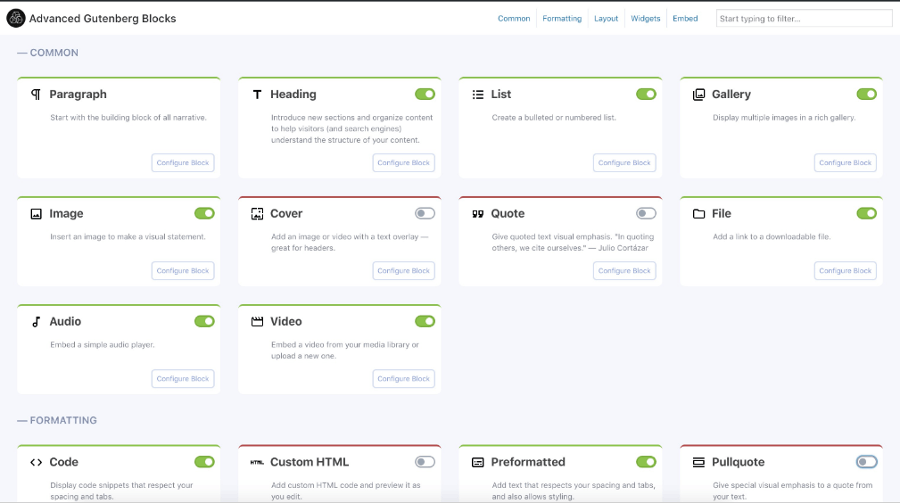Click the Video clapper icon
Image resolution: width=900 pixels, height=503 pixels.
point(257,322)
